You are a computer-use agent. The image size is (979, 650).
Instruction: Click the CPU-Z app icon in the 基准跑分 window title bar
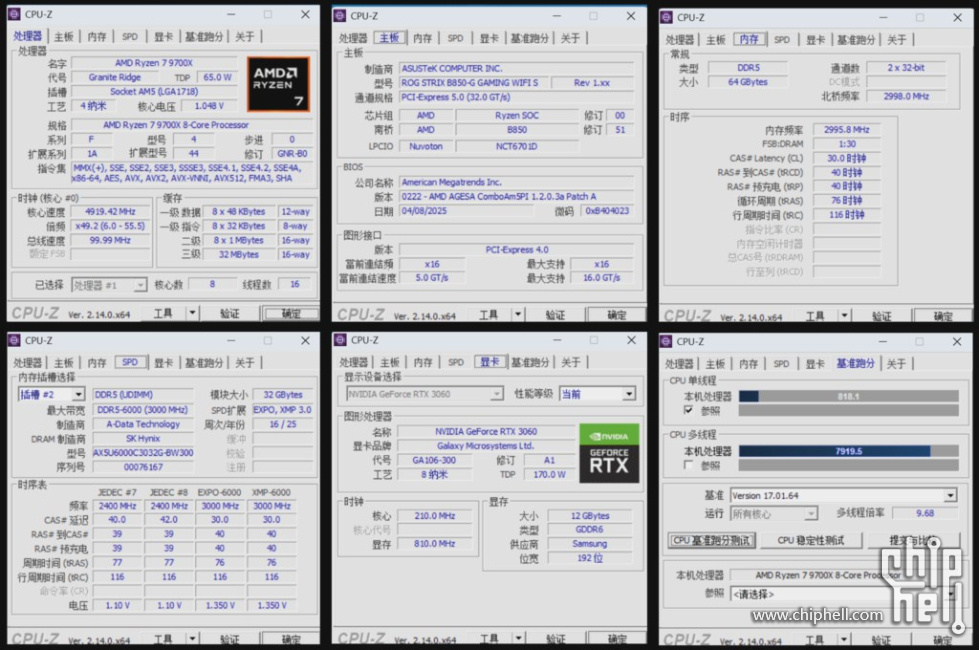point(666,341)
